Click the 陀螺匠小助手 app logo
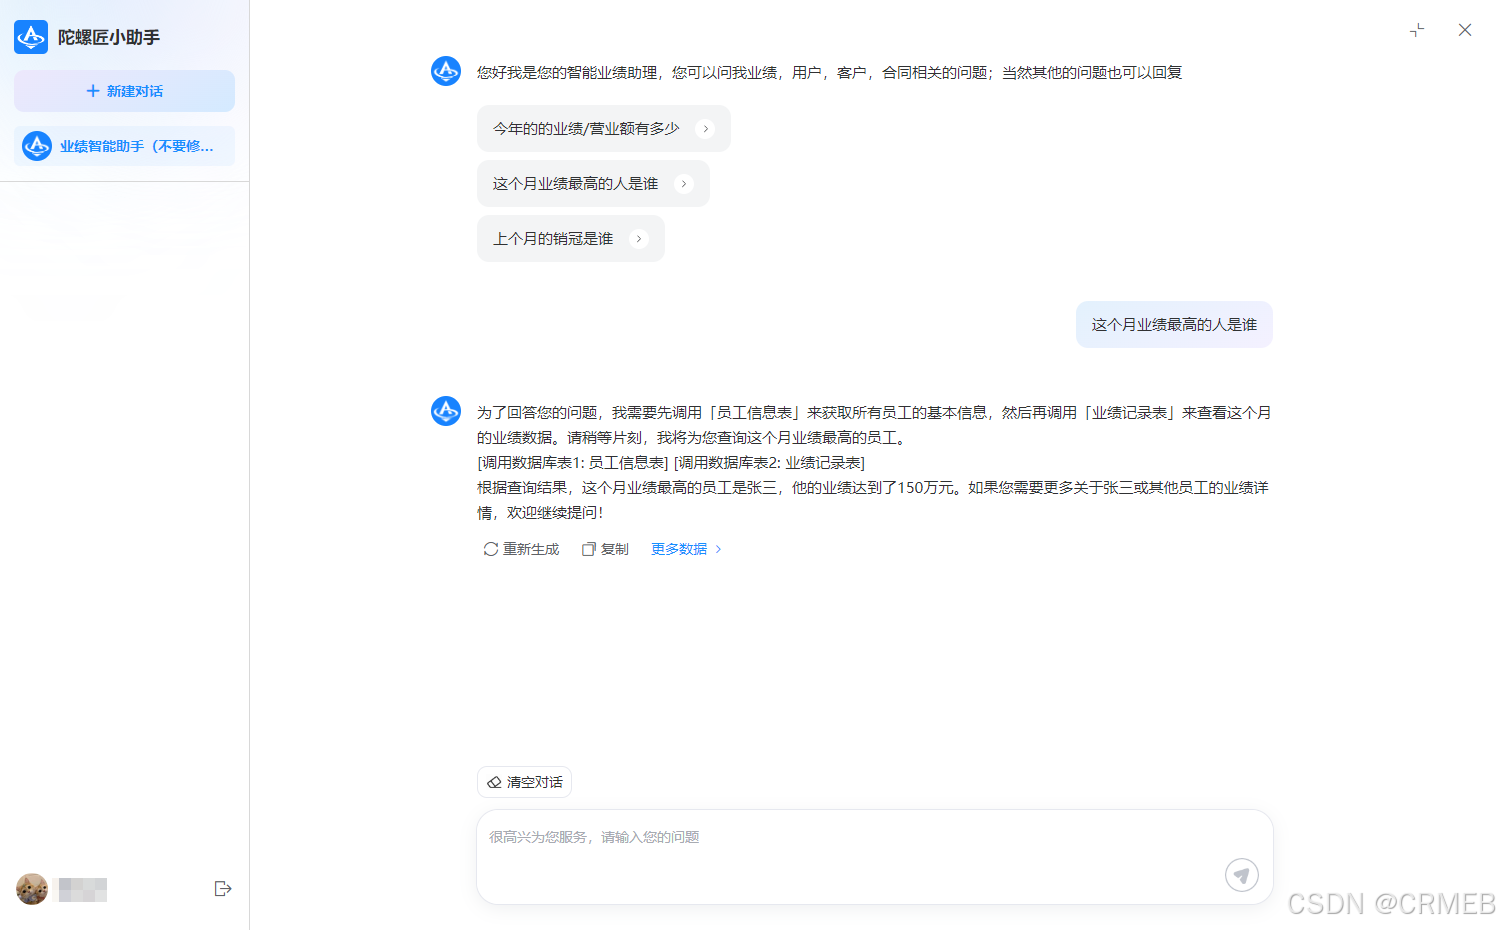Screen dimensions: 1500x930 click(x=30, y=37)
